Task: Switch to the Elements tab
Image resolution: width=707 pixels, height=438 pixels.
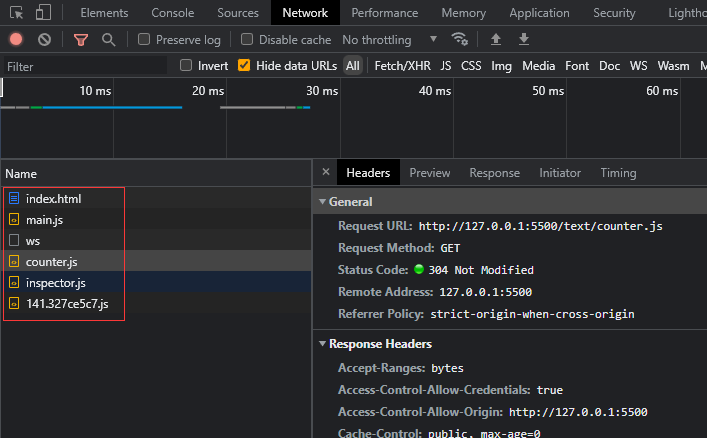Action: [x=104, y=13]
